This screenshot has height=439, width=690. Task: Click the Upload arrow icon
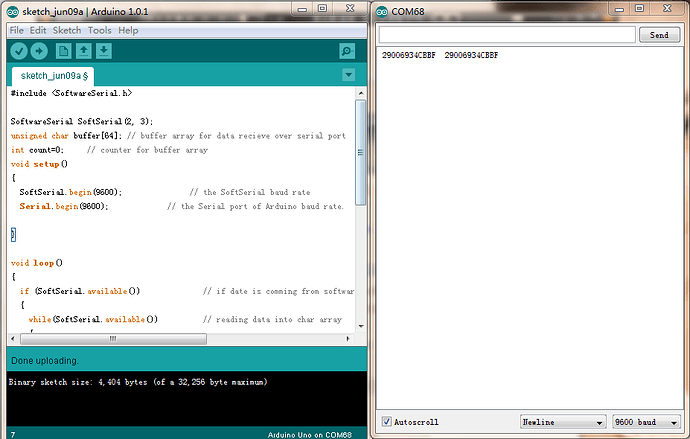[39, 51]
